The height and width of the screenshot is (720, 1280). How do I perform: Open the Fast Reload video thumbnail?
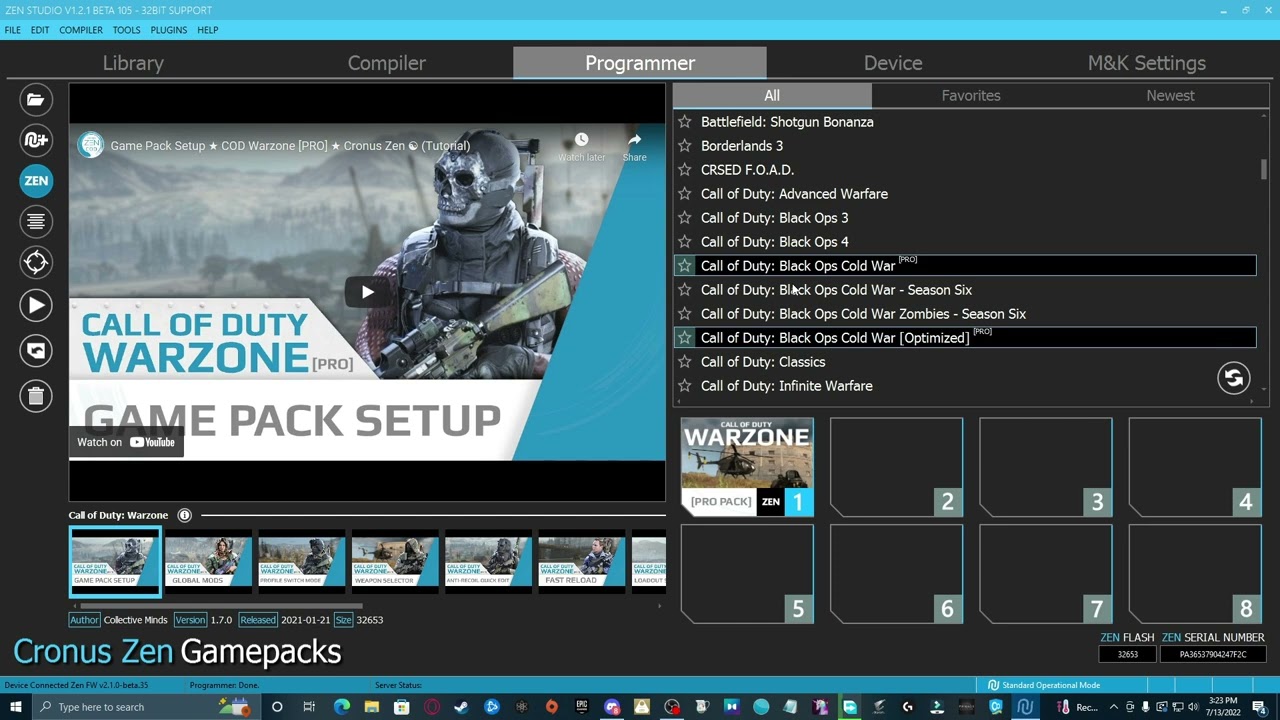[x=581, y=562]
